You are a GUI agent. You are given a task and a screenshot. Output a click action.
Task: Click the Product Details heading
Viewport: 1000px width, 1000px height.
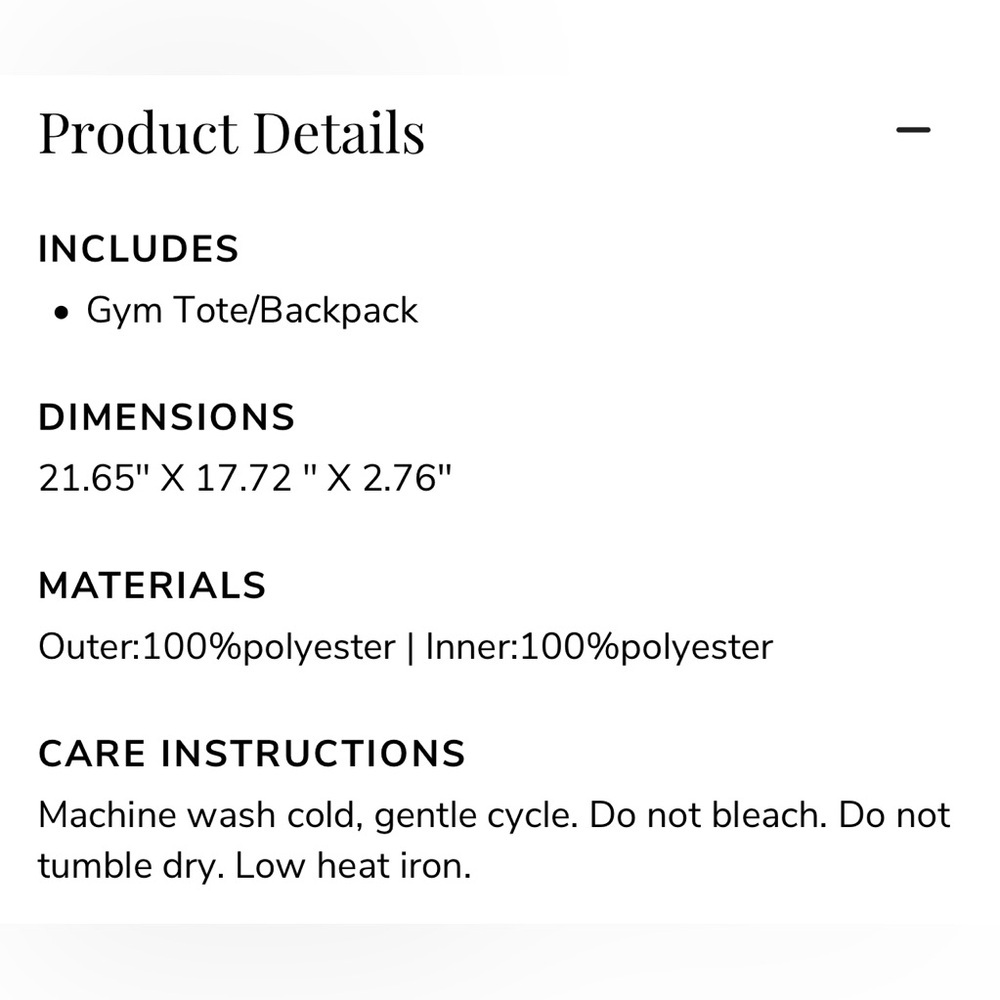[x=231, y=133]
